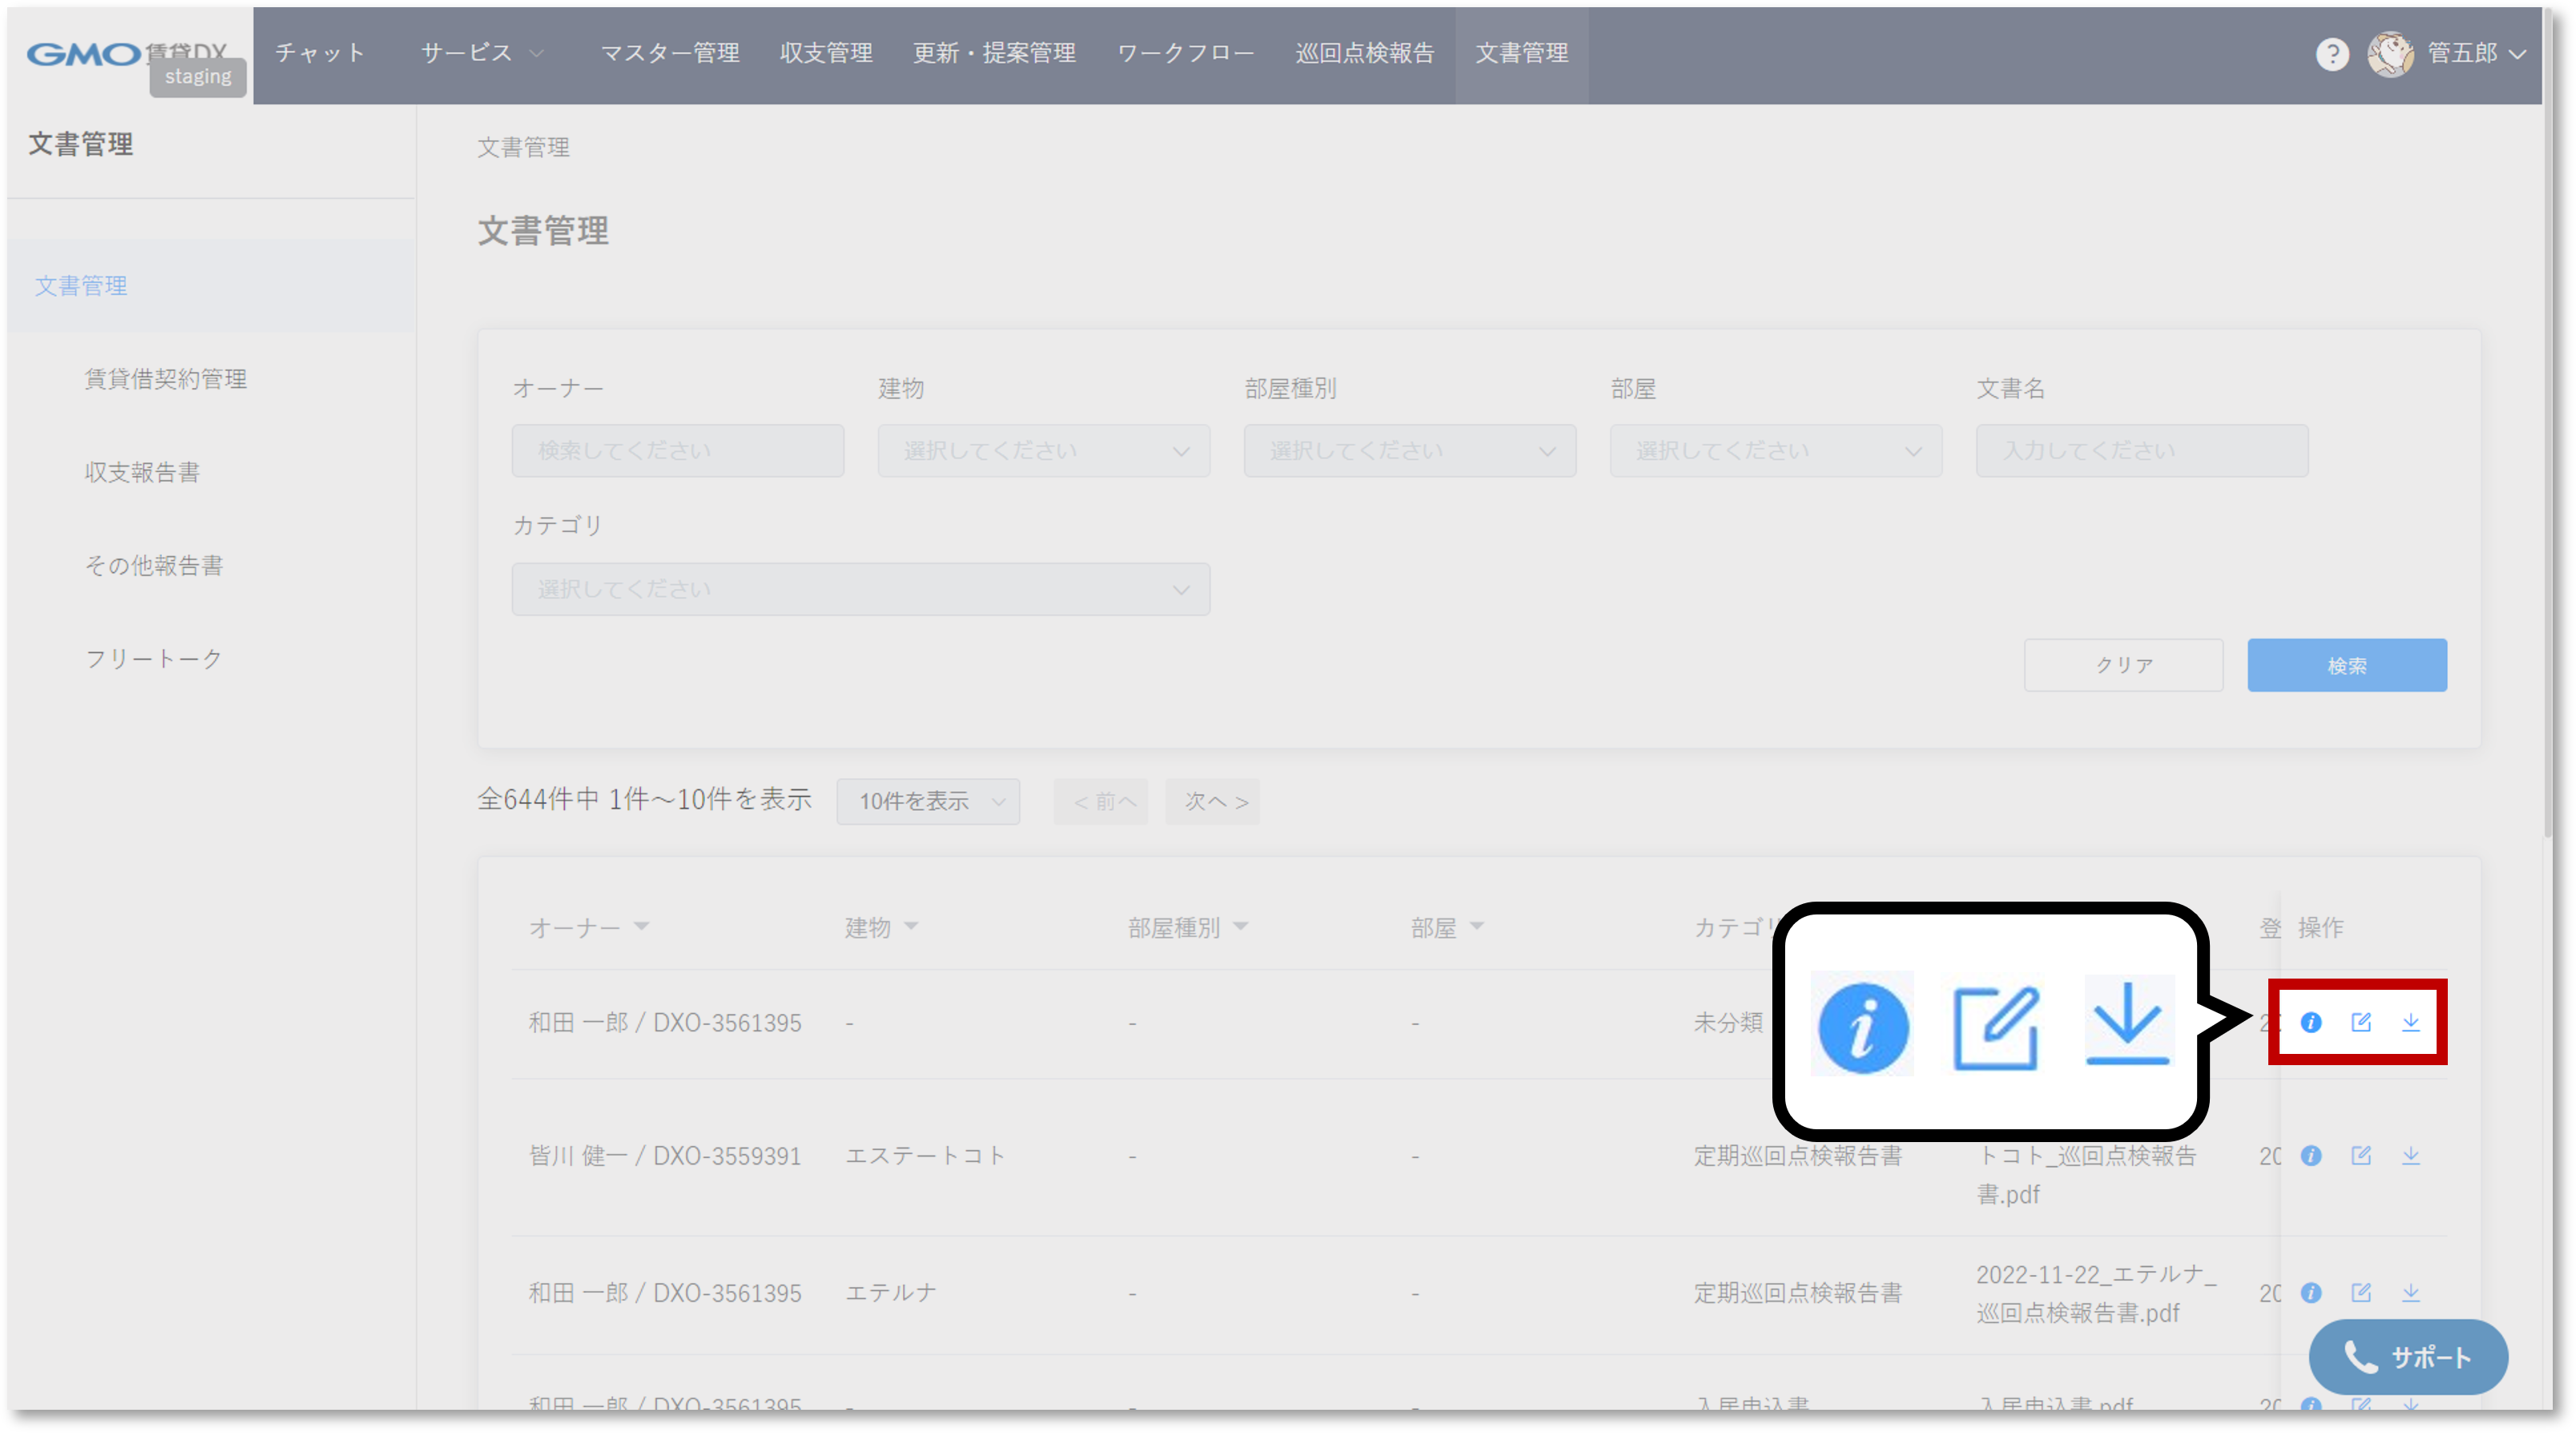Select 賃貸借契約管理 in the sidebar
Image resolution: width=2576 pixels, height=1433 pixels.
point(165,379)
